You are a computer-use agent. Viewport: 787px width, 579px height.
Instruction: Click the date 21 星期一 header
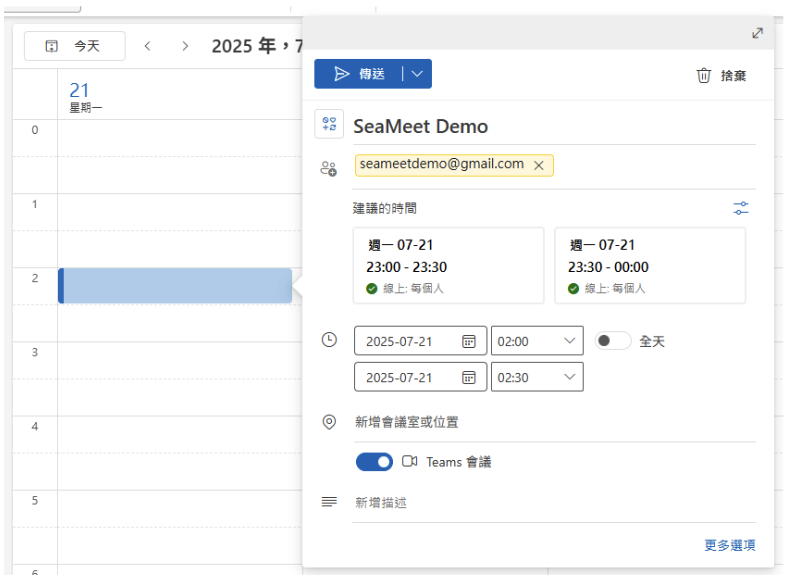85,97
